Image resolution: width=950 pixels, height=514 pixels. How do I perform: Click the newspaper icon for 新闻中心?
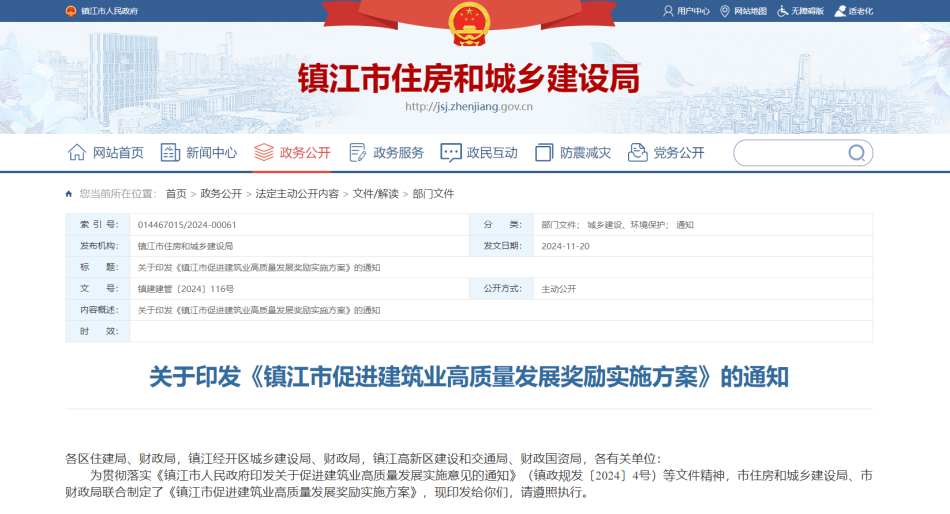(170, 152)
